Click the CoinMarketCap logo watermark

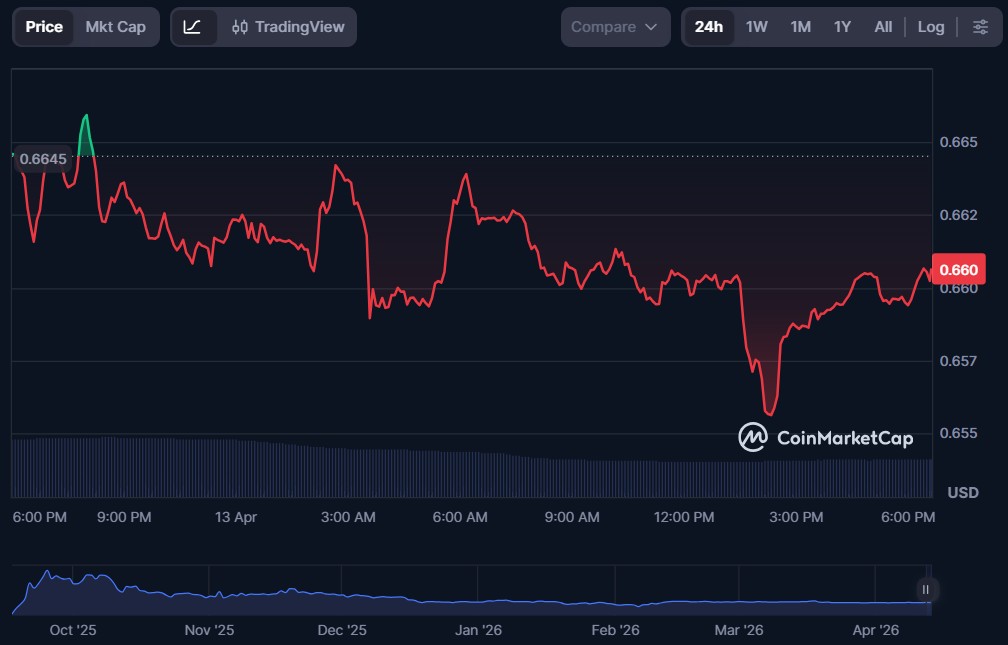click(826, 438)
